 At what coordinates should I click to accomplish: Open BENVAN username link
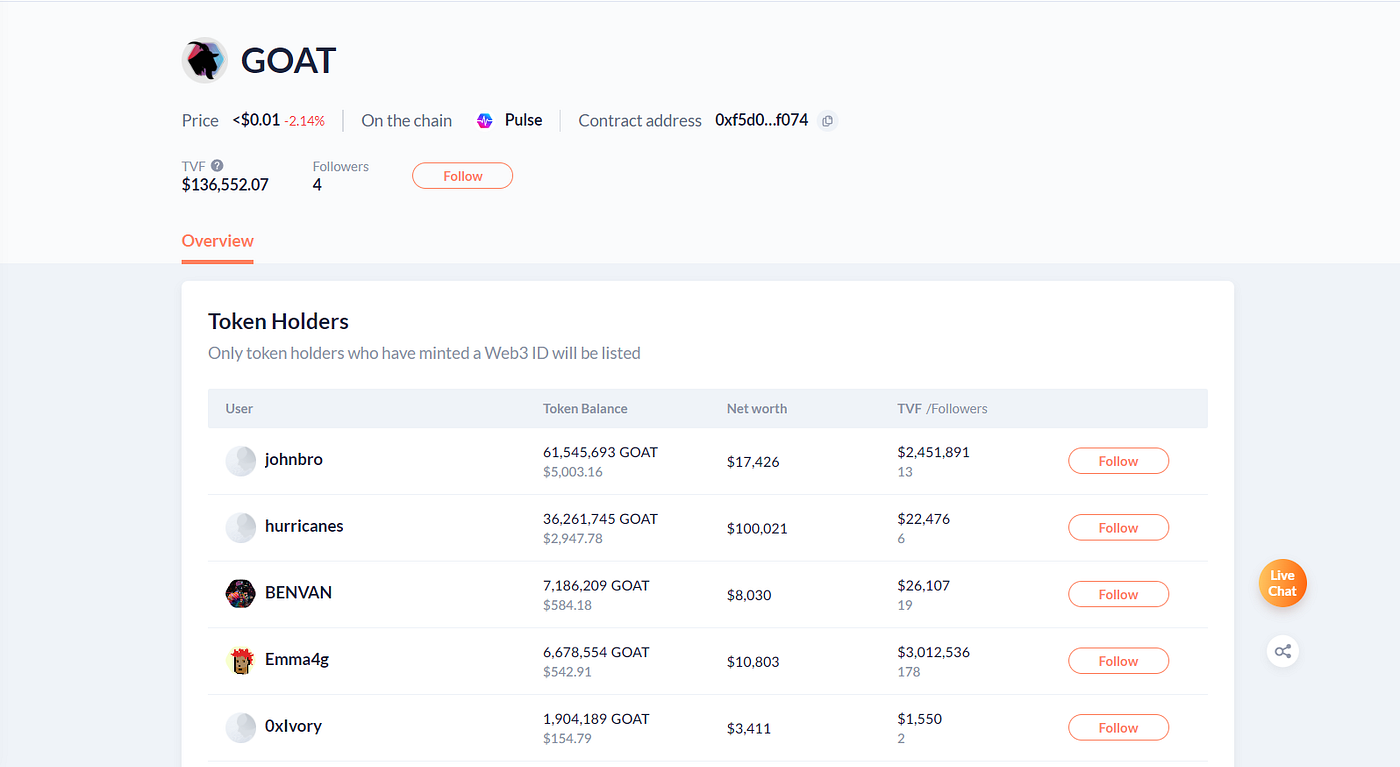tap(298, 593)
